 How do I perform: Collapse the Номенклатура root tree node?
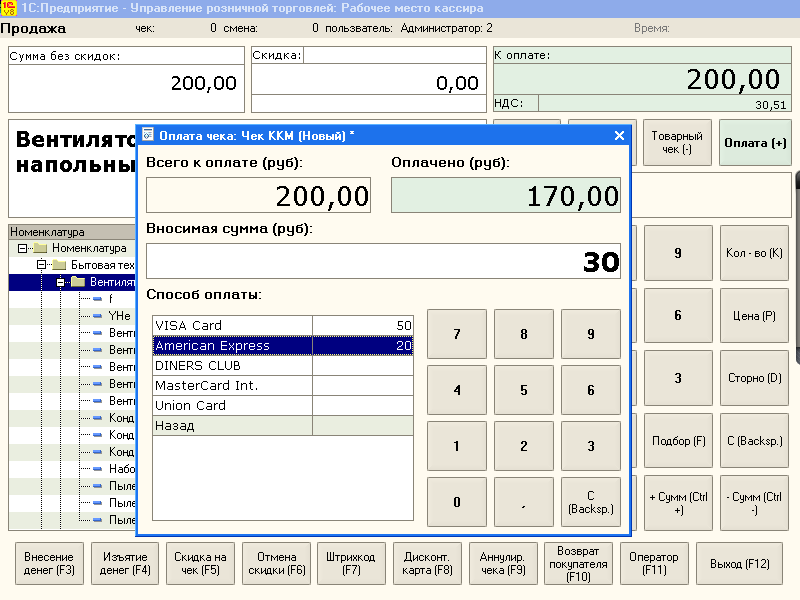coord(22,248)
